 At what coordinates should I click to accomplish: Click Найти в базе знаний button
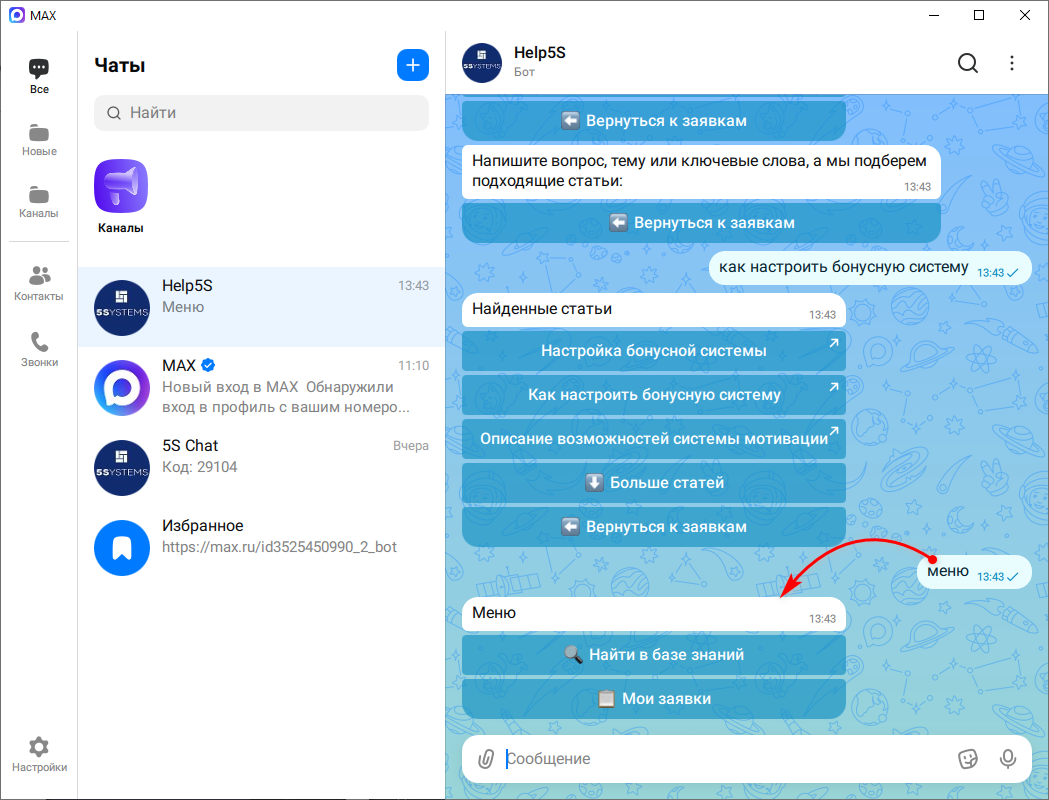[654, 655]
